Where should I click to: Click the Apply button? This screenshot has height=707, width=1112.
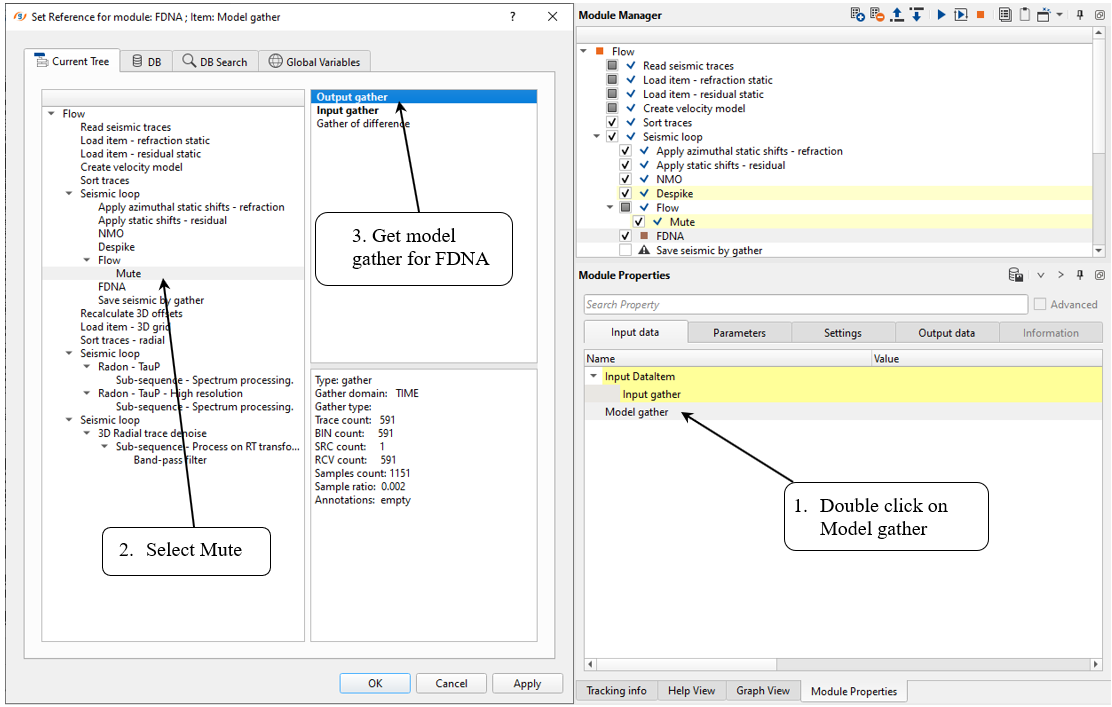(527, 684)
